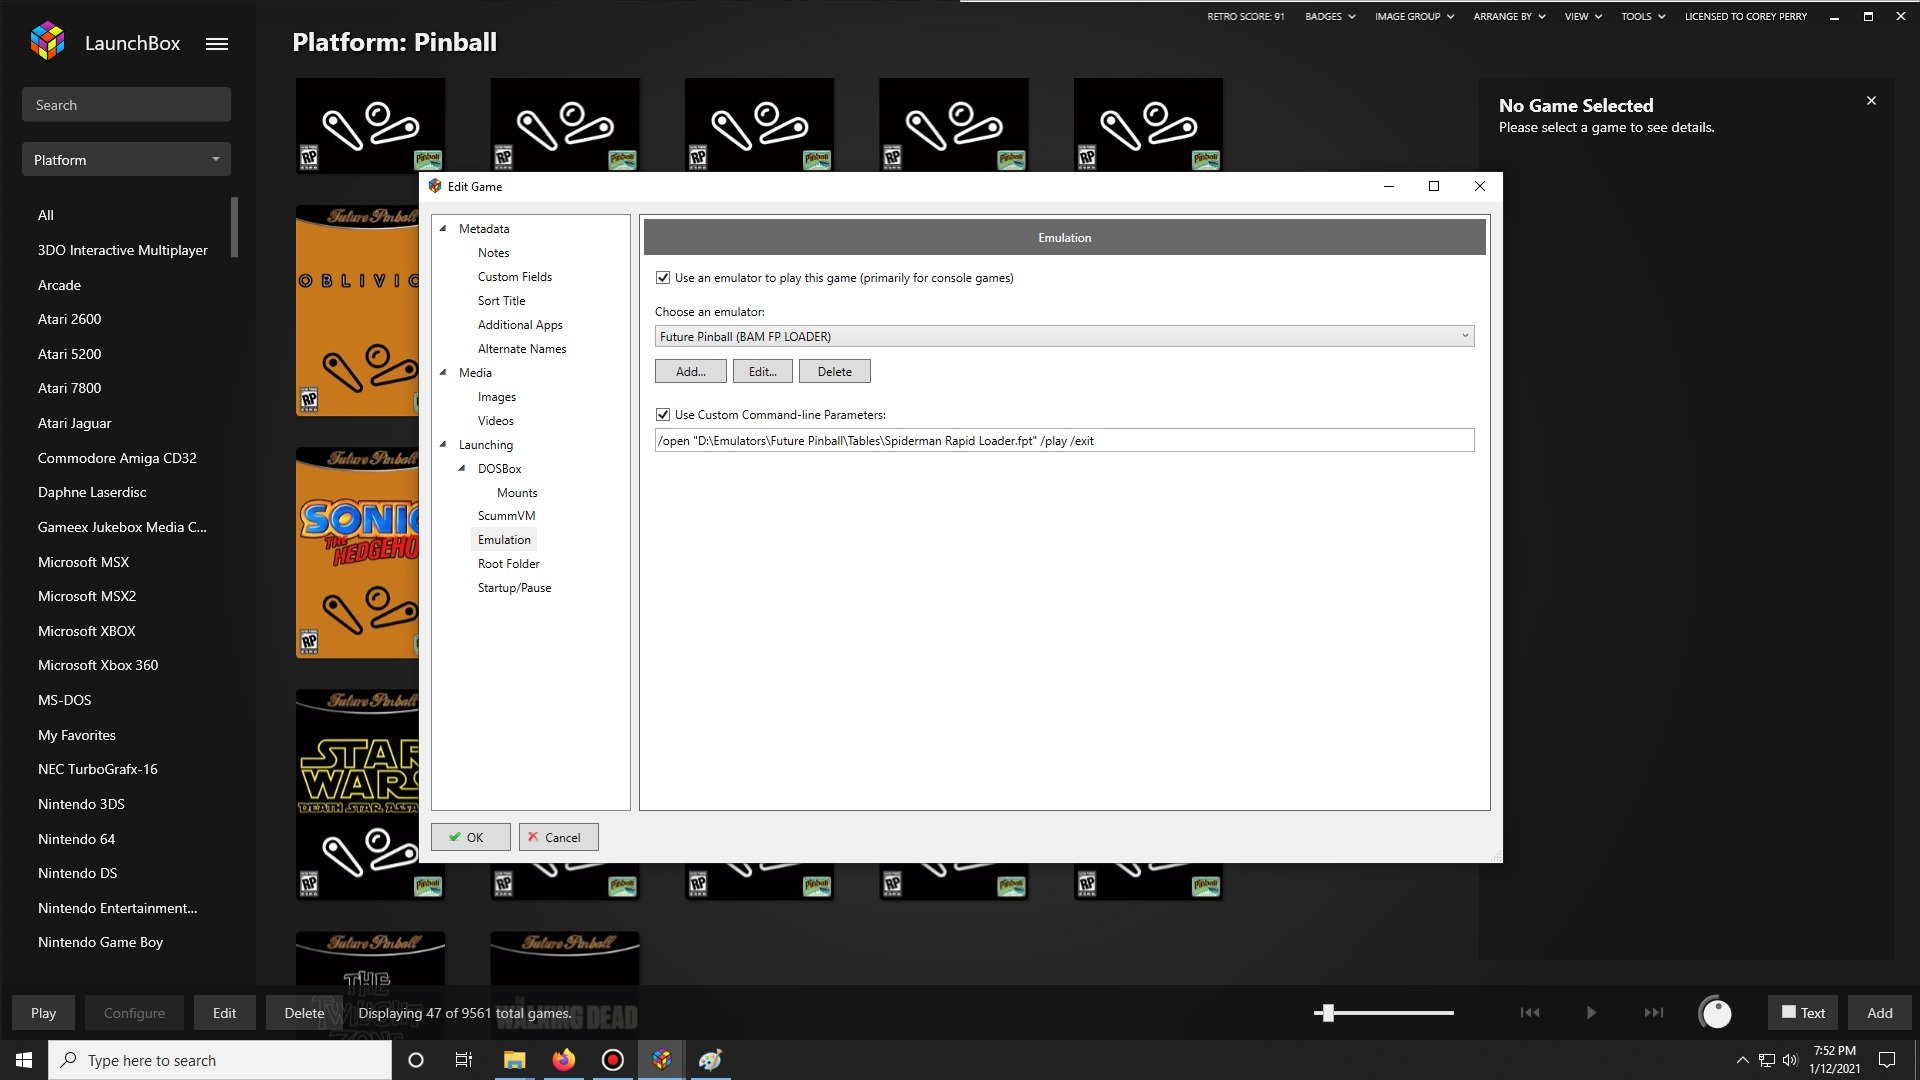Screen dimensions: 1920x1080
Task: Skip to previous track in music controls
Action: (1530, 1013)
